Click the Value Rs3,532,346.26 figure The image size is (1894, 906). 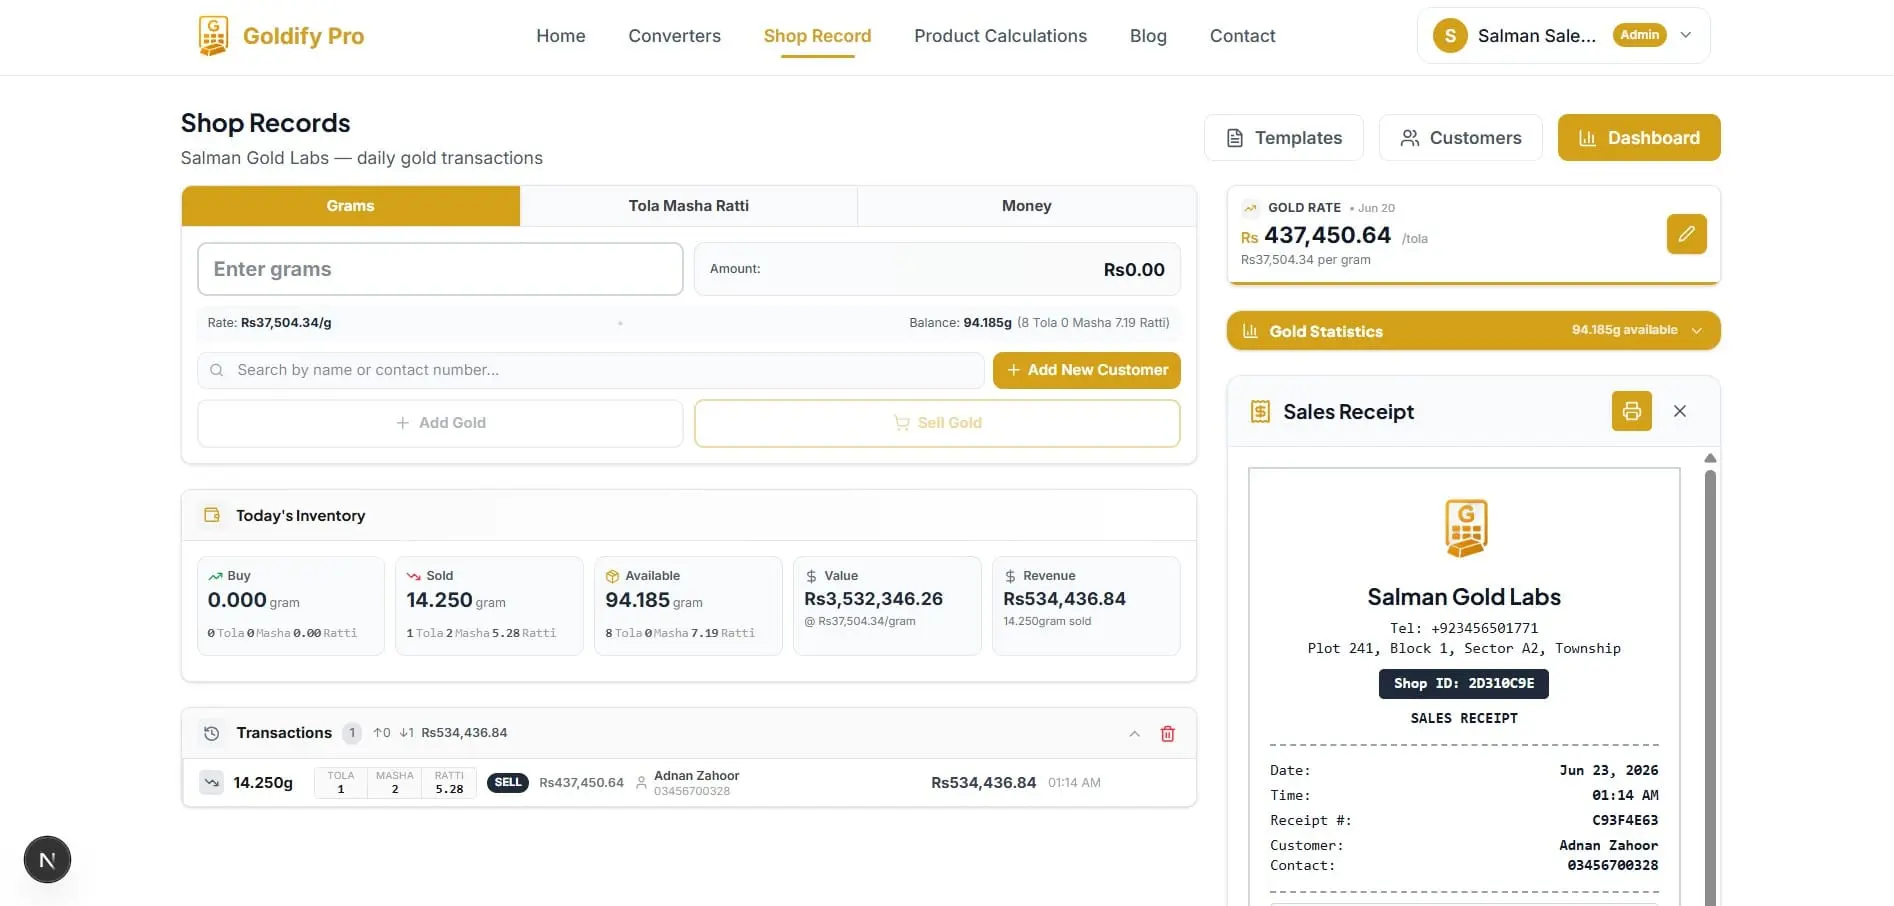click(873, 599)
